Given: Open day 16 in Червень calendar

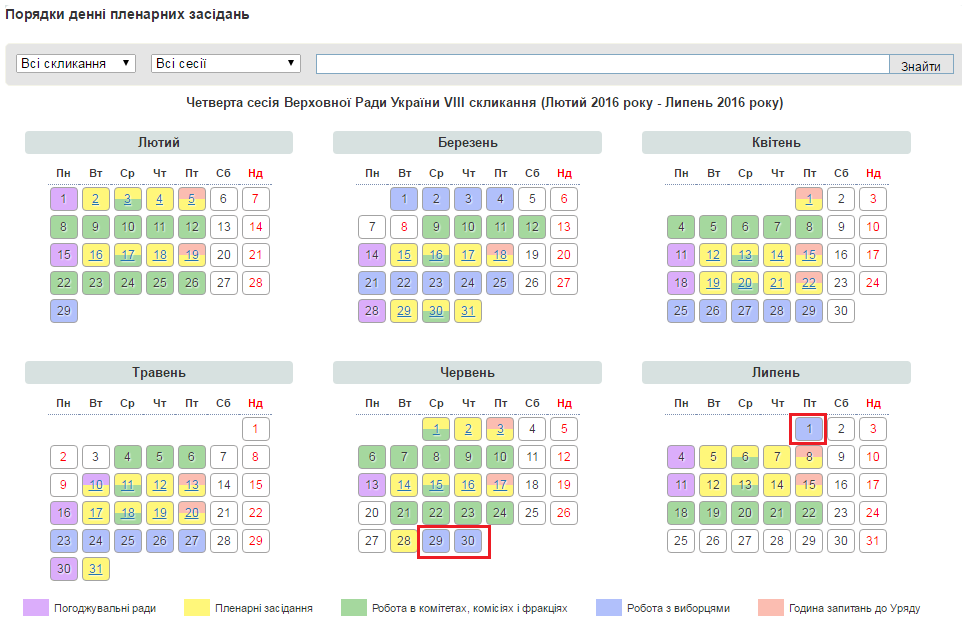Looking at the screenshot, I should pyautogui.click(x=468, y=485).
